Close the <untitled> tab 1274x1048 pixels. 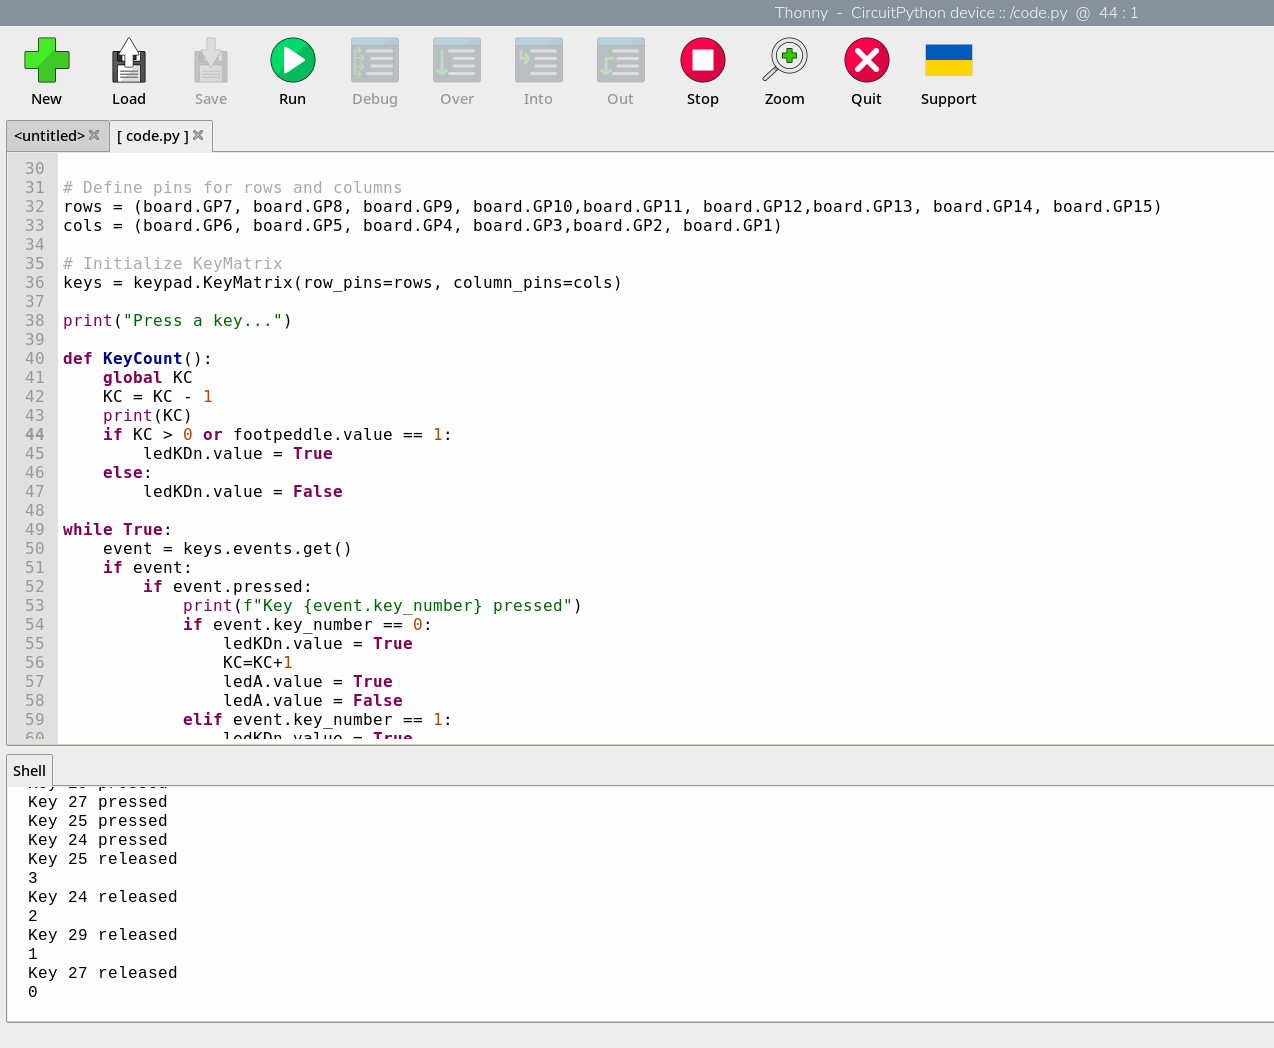[94, 135]
